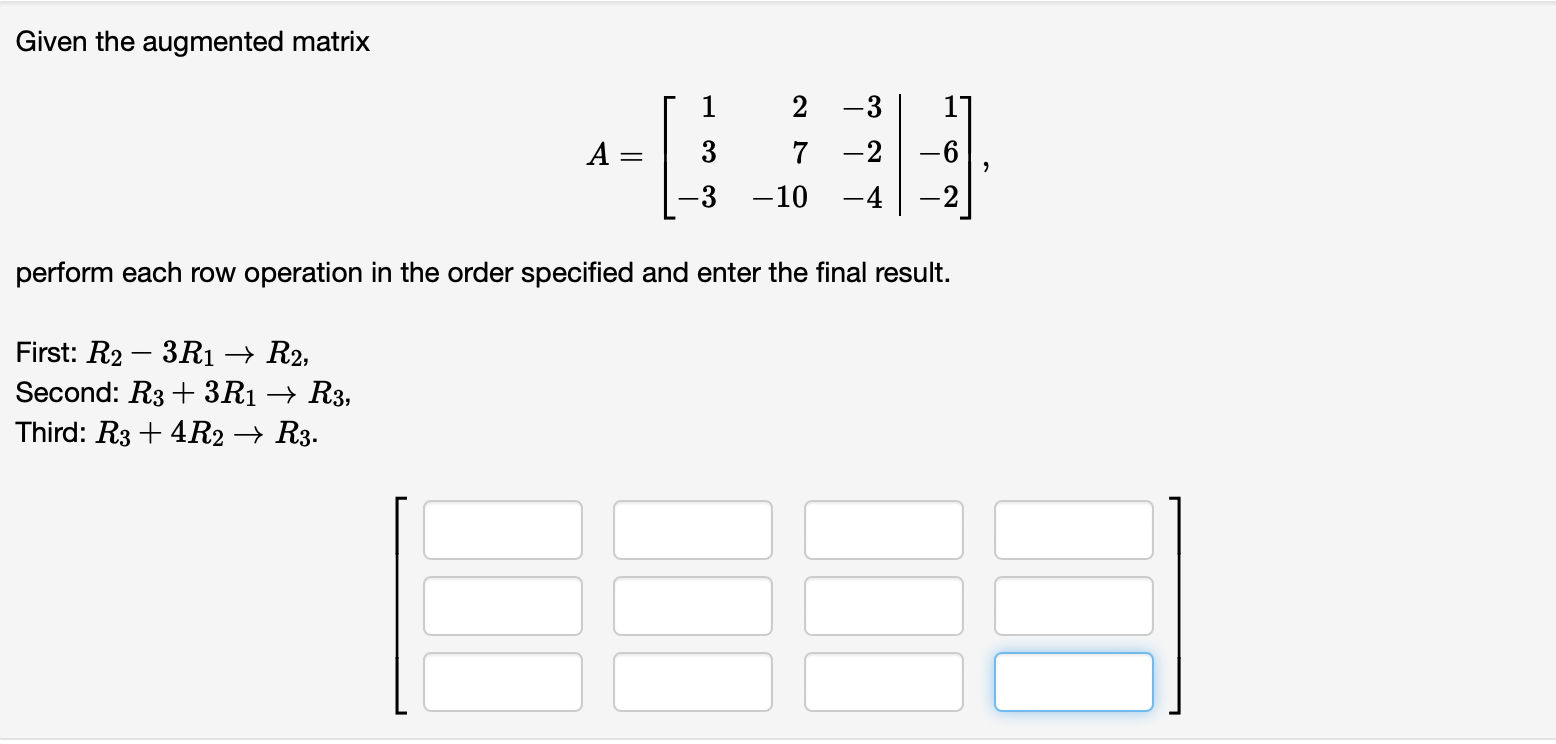Select the second row operation text
1556x744 pixels.
(x=185, y=392)
